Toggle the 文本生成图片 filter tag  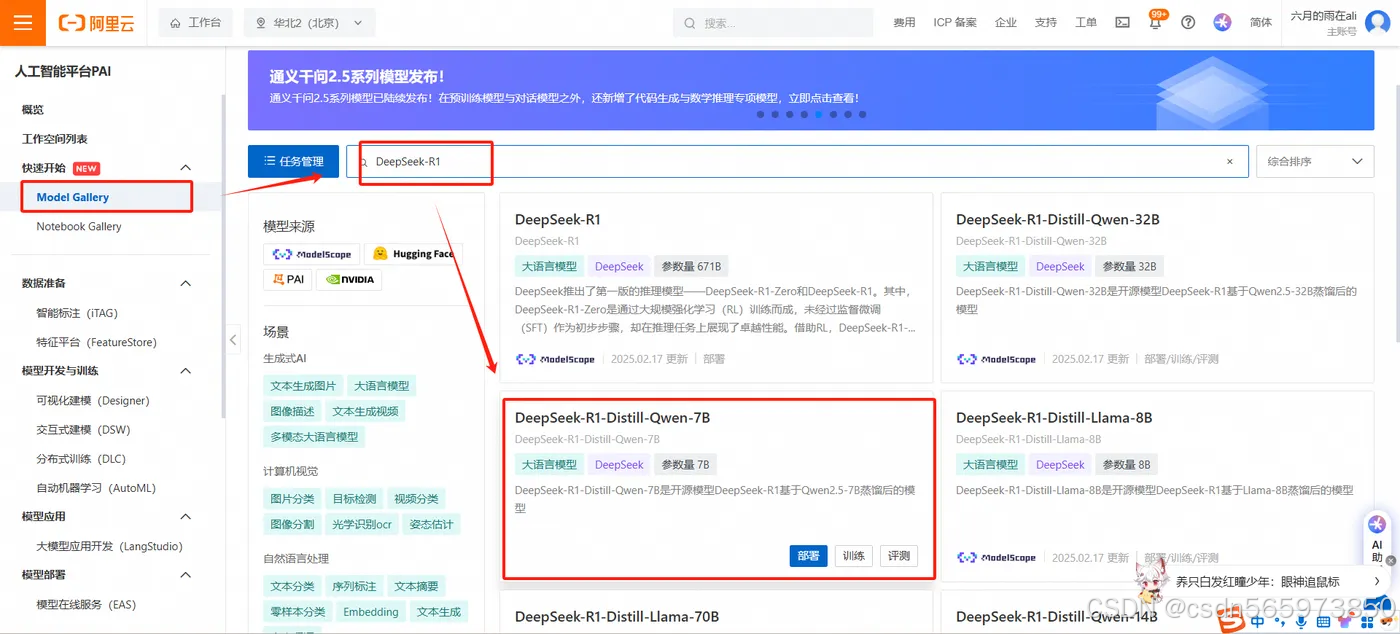click(x=303, y=385)
